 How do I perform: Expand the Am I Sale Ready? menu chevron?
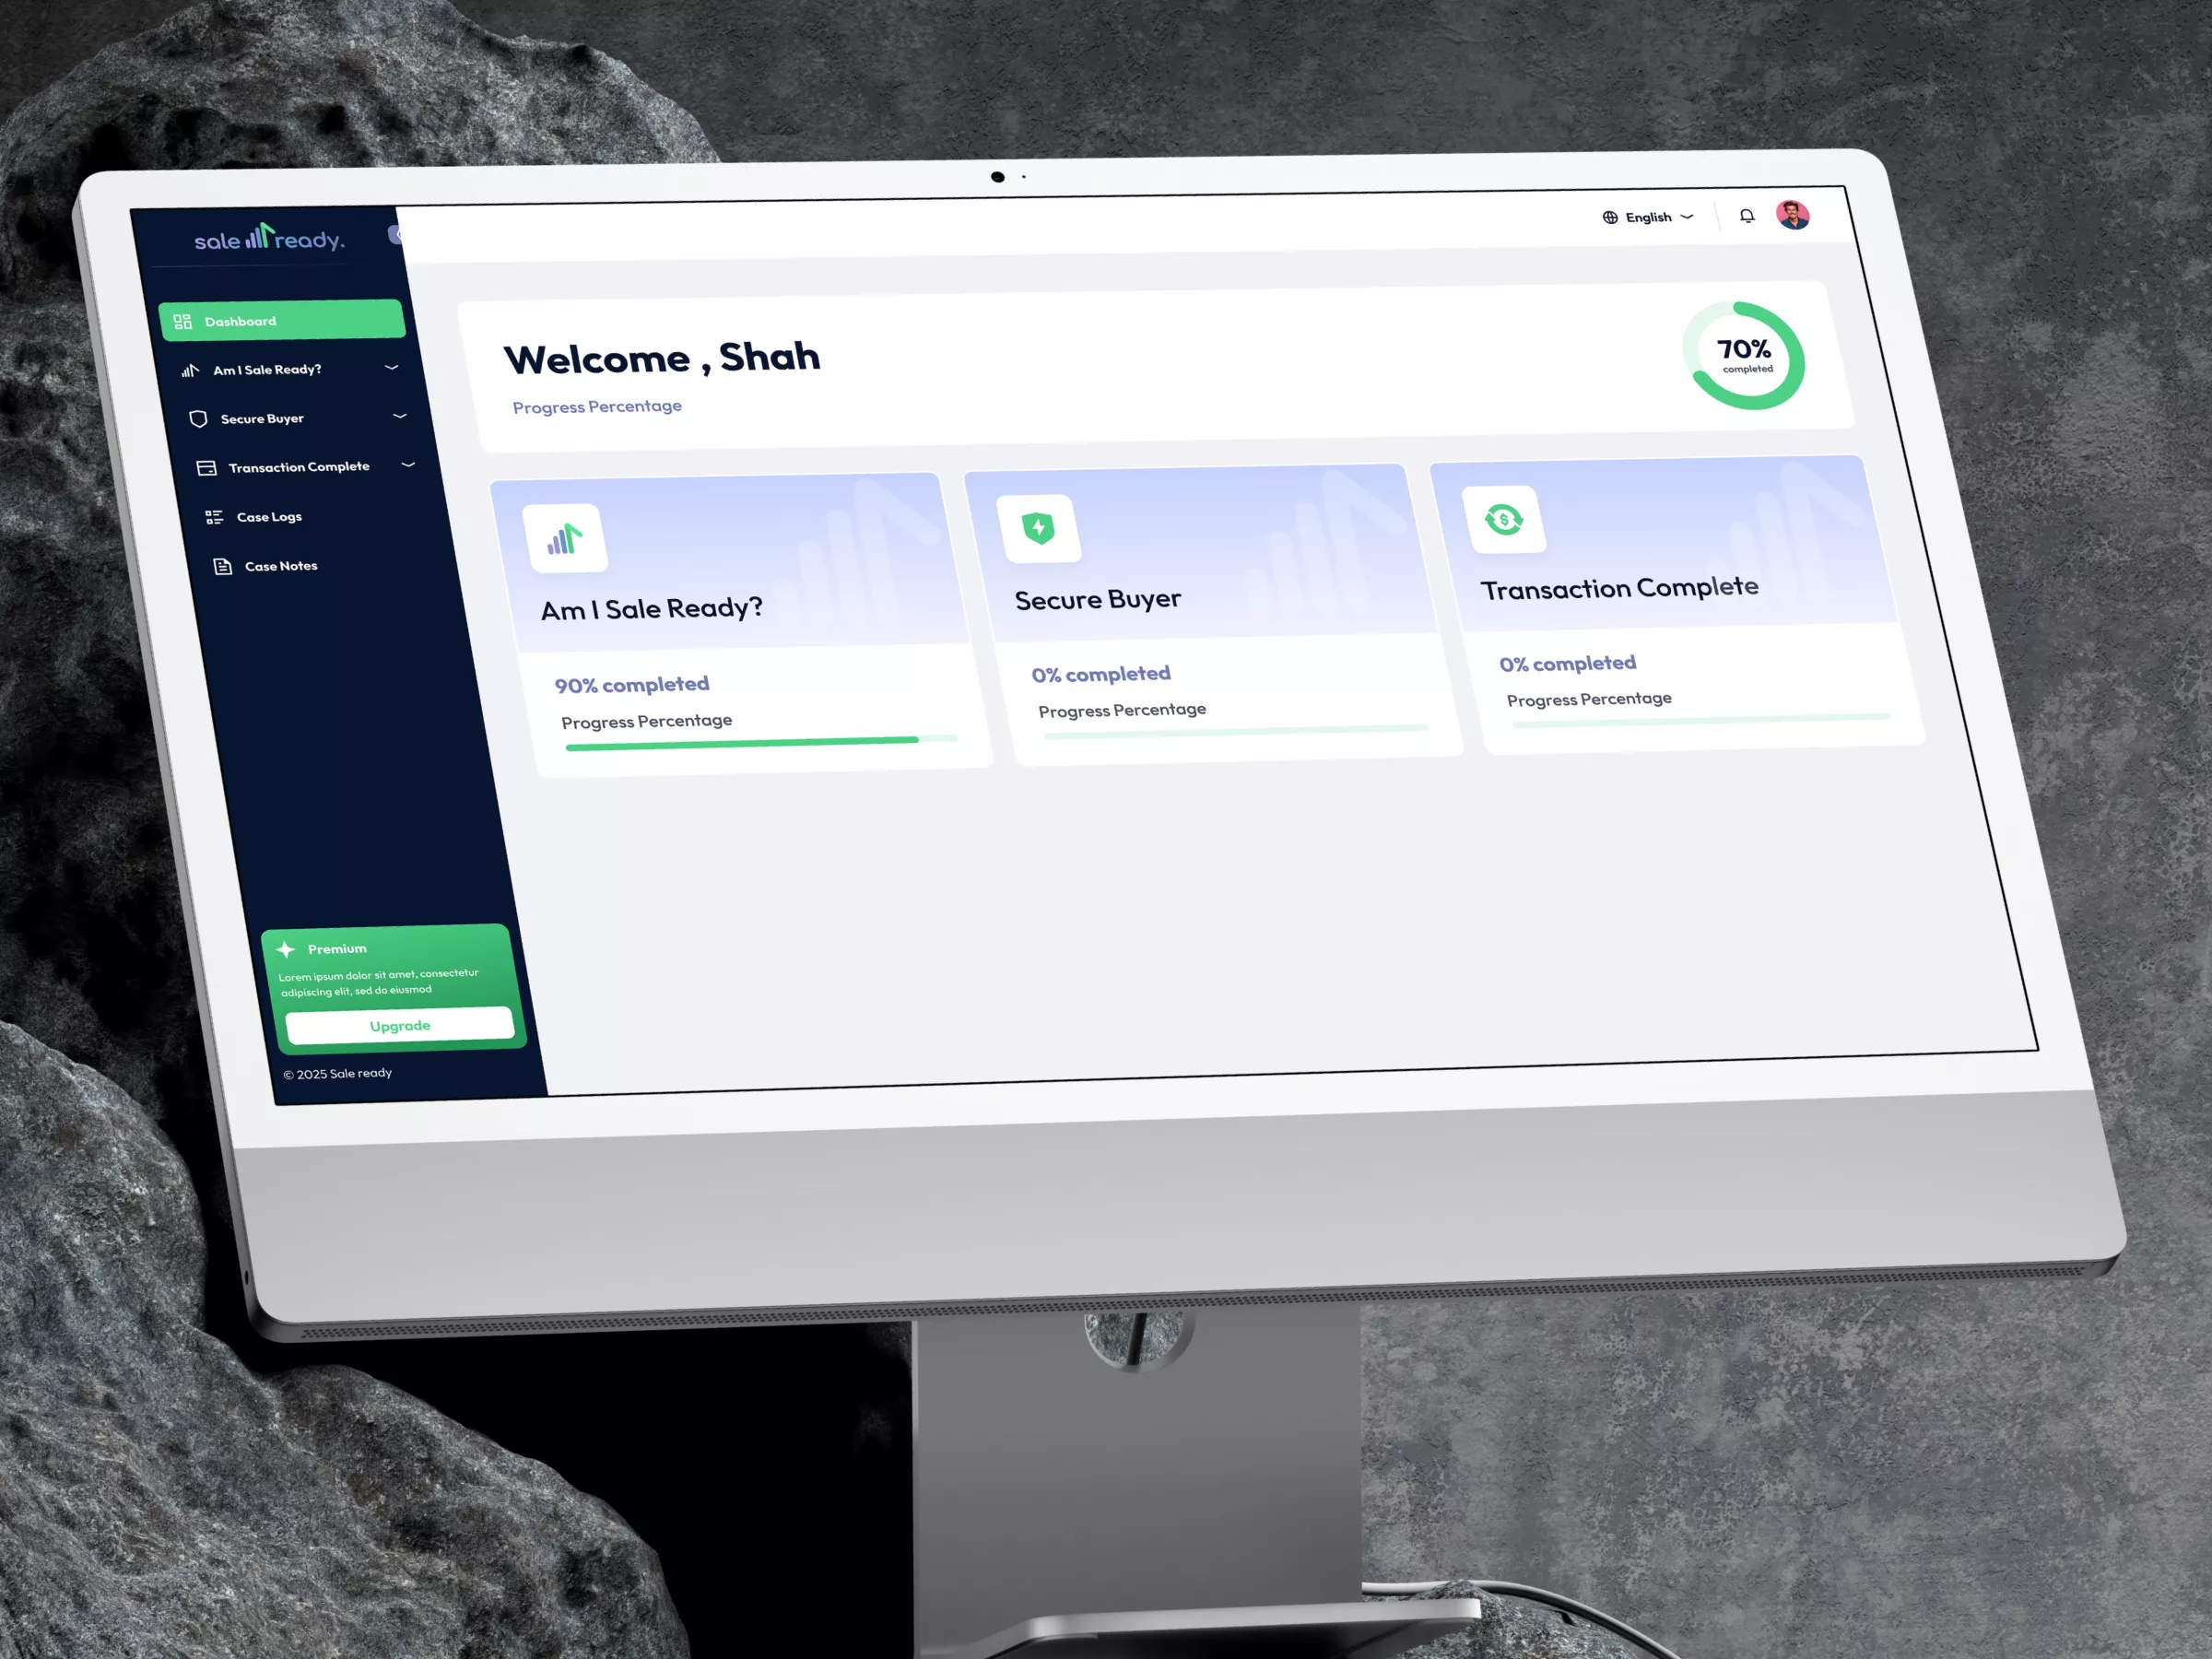[391, 367]
